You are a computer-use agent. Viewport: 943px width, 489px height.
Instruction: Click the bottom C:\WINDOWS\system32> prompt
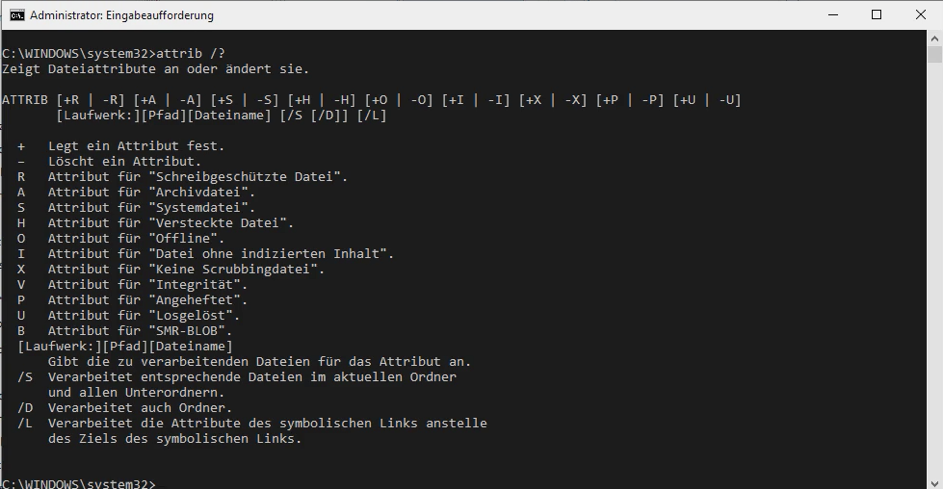click(79, 484)
